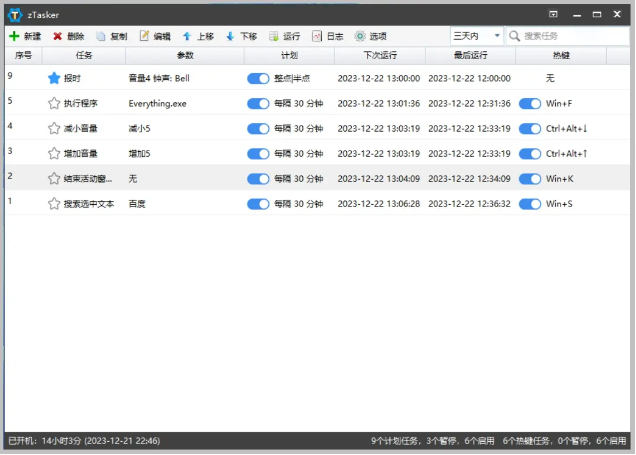Click next run time 2023-12-22 13:04:09
Viewport: 636px width, 455px height.
point(379,179)
